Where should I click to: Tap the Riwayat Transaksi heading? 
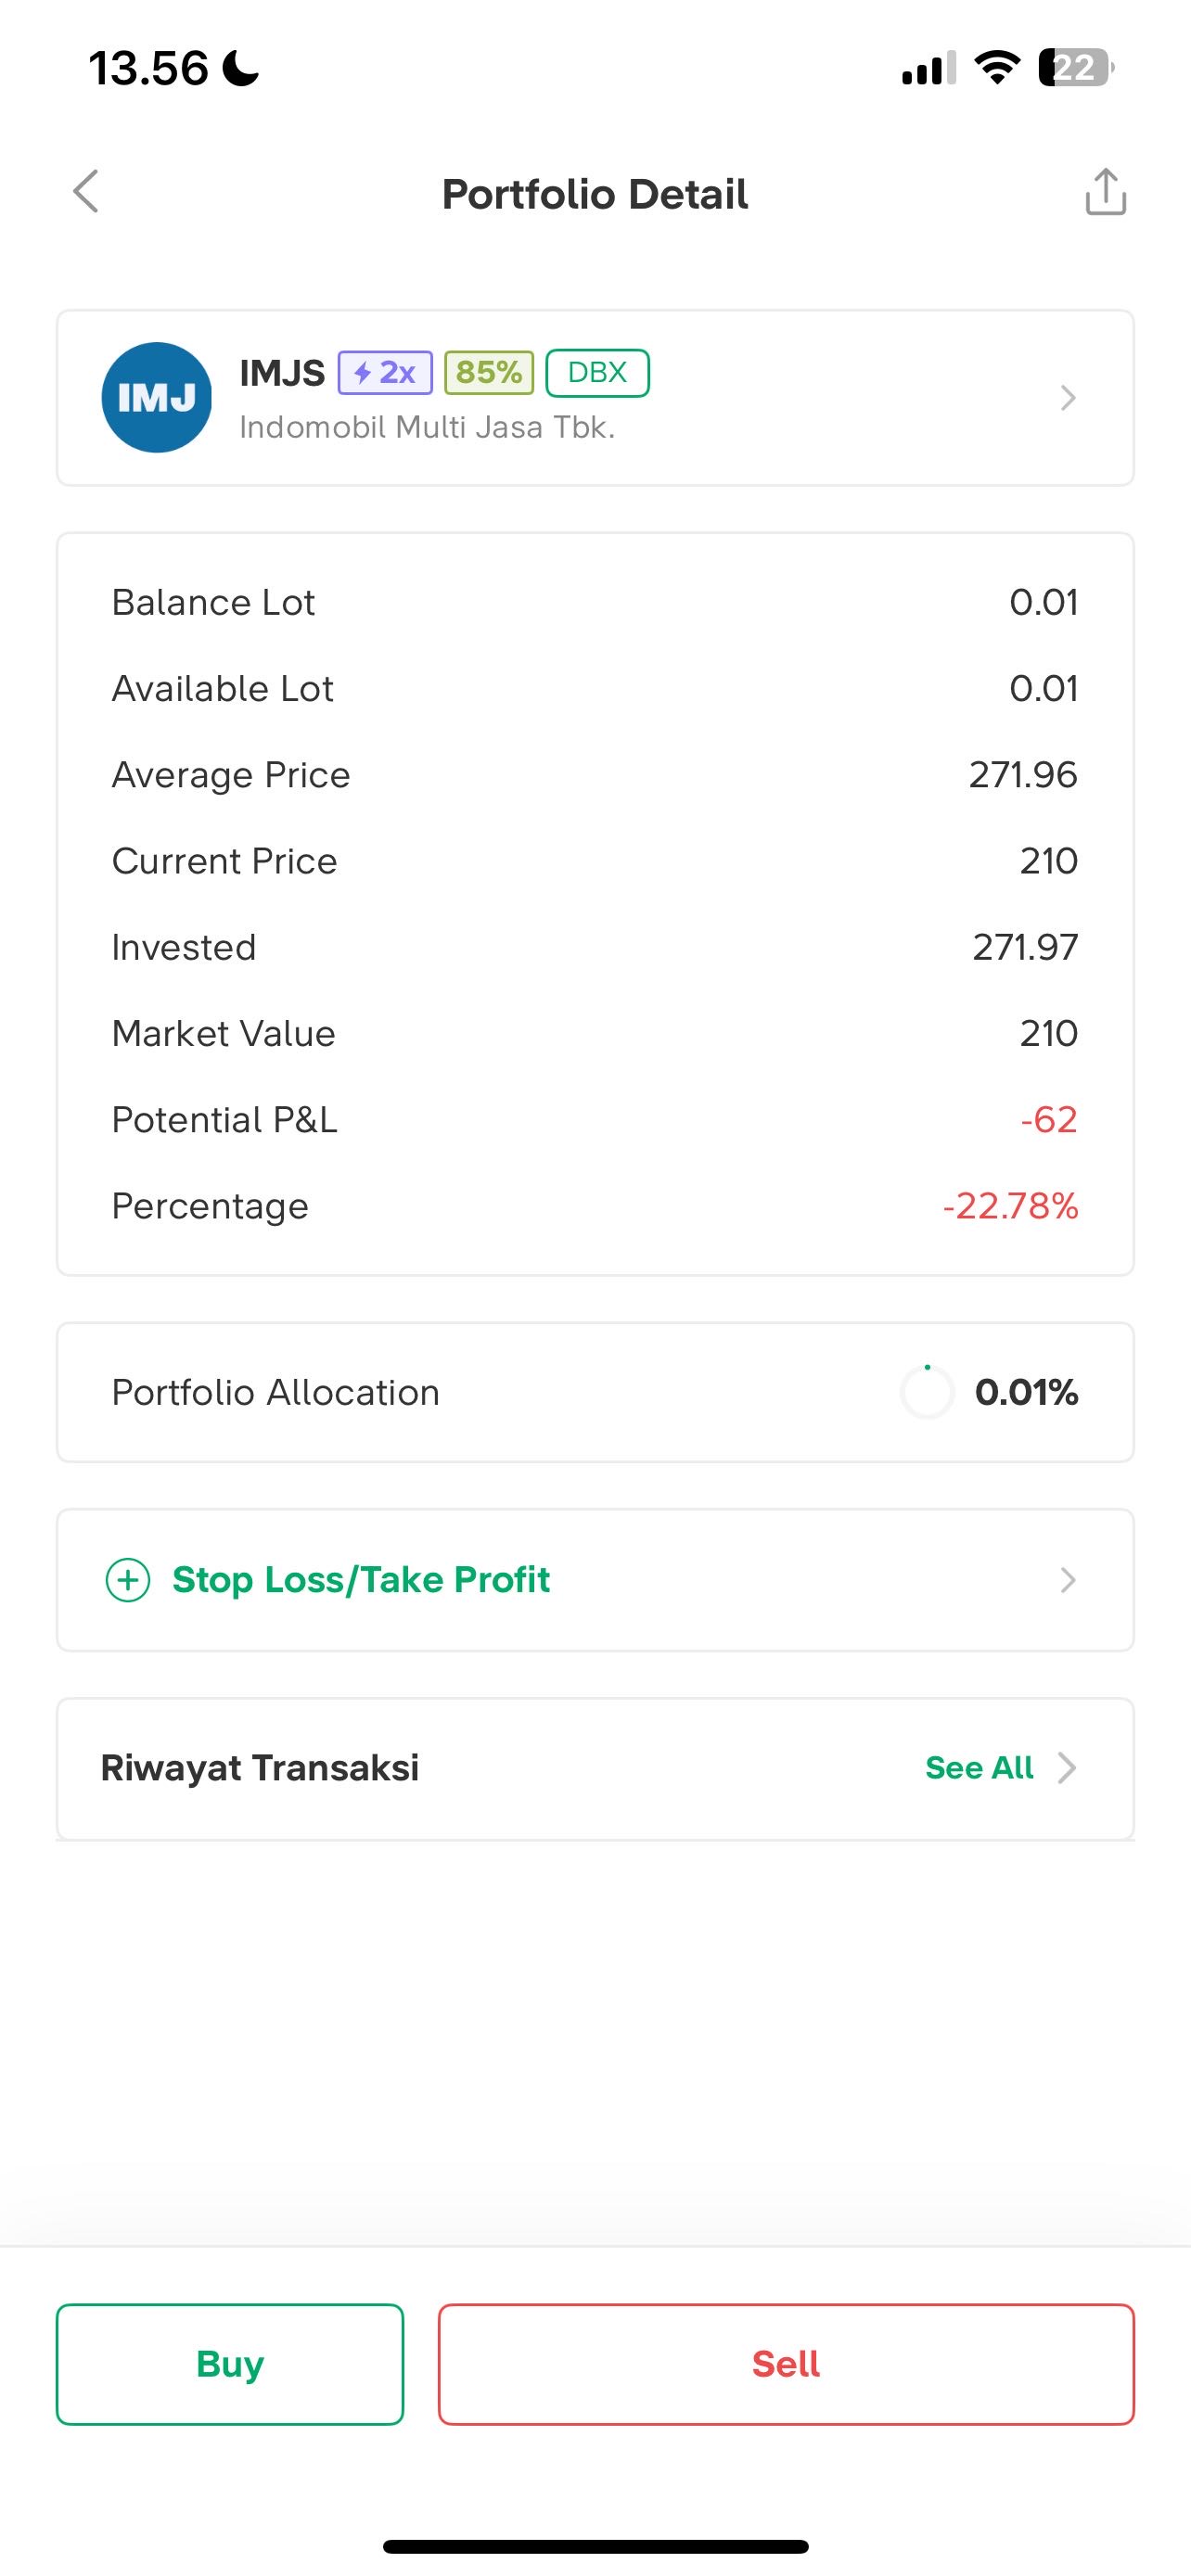pos(260,1768)
